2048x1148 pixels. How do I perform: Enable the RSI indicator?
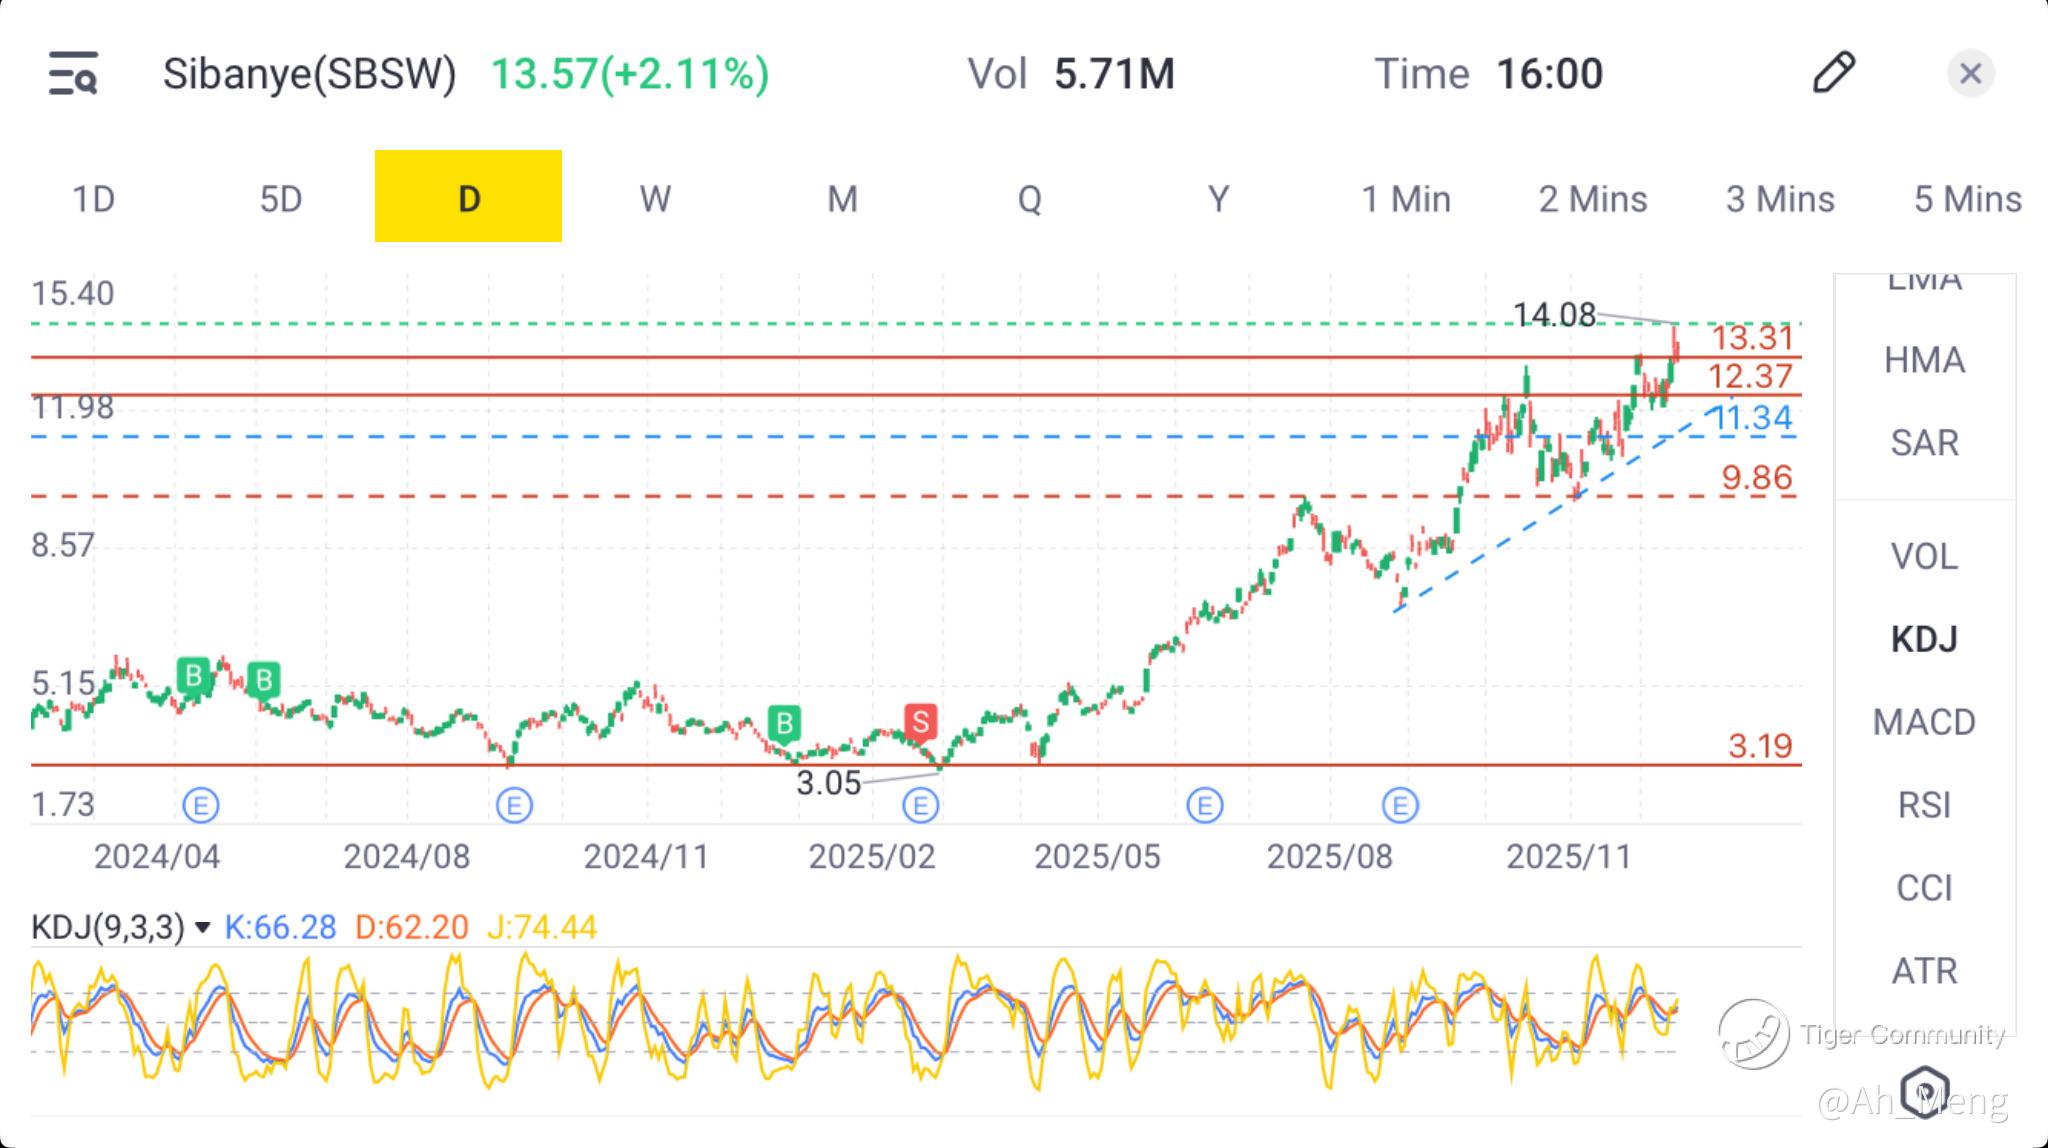1923,805
